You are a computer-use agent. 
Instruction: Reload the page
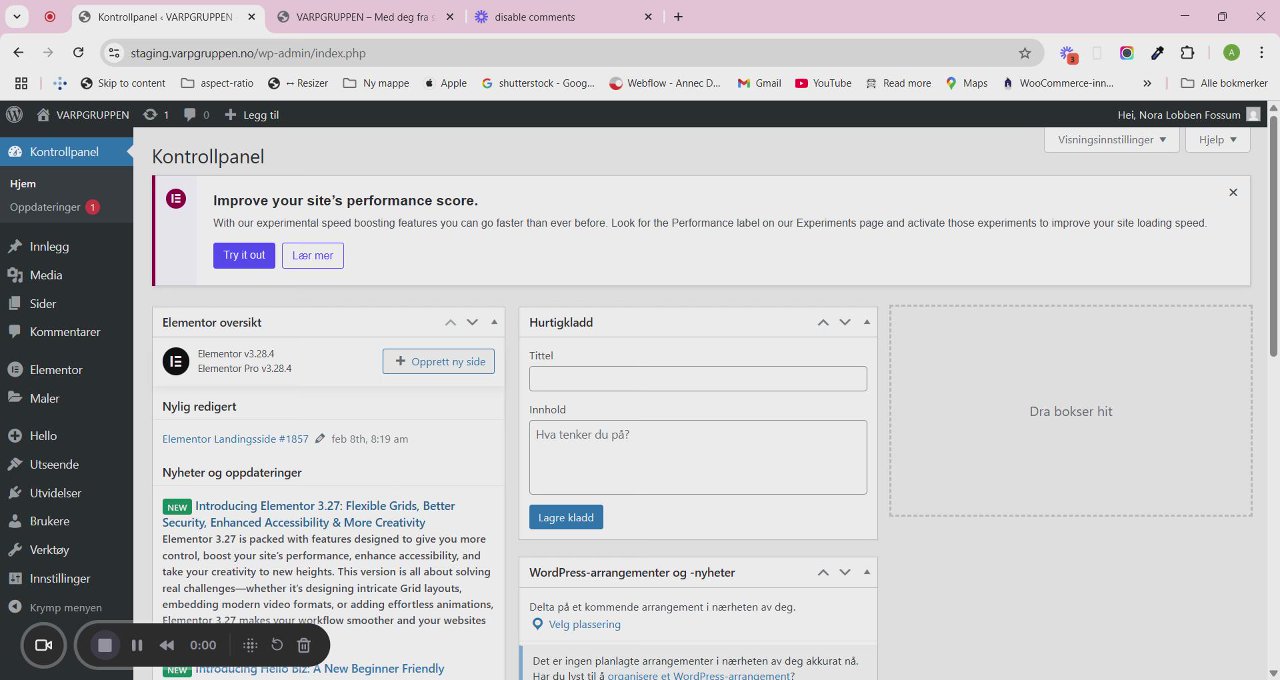(x=78, y=53)
